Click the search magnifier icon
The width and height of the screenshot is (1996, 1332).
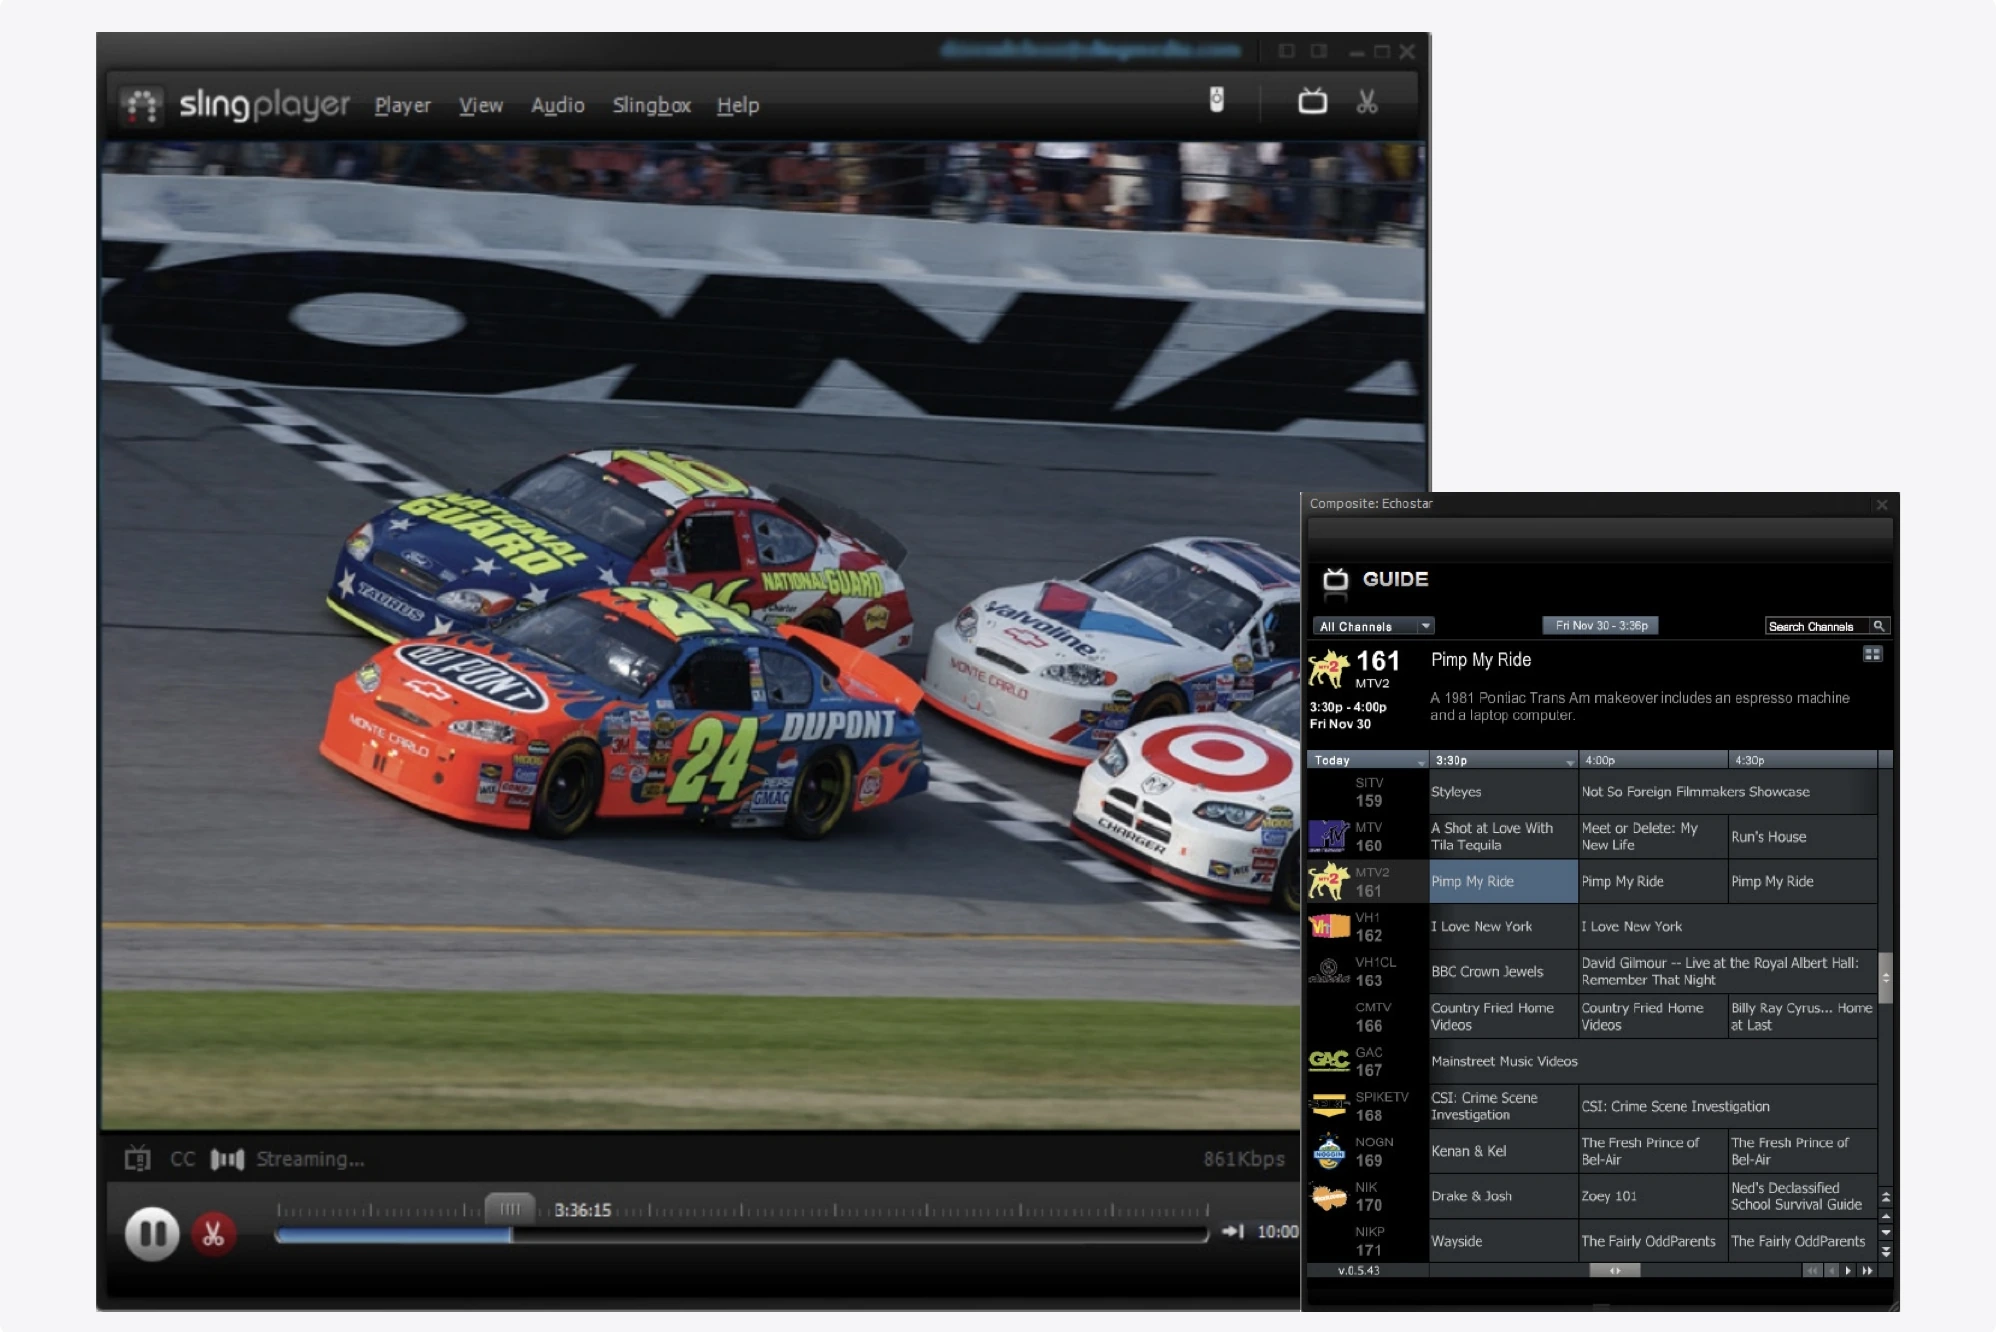click(1879, 626)
